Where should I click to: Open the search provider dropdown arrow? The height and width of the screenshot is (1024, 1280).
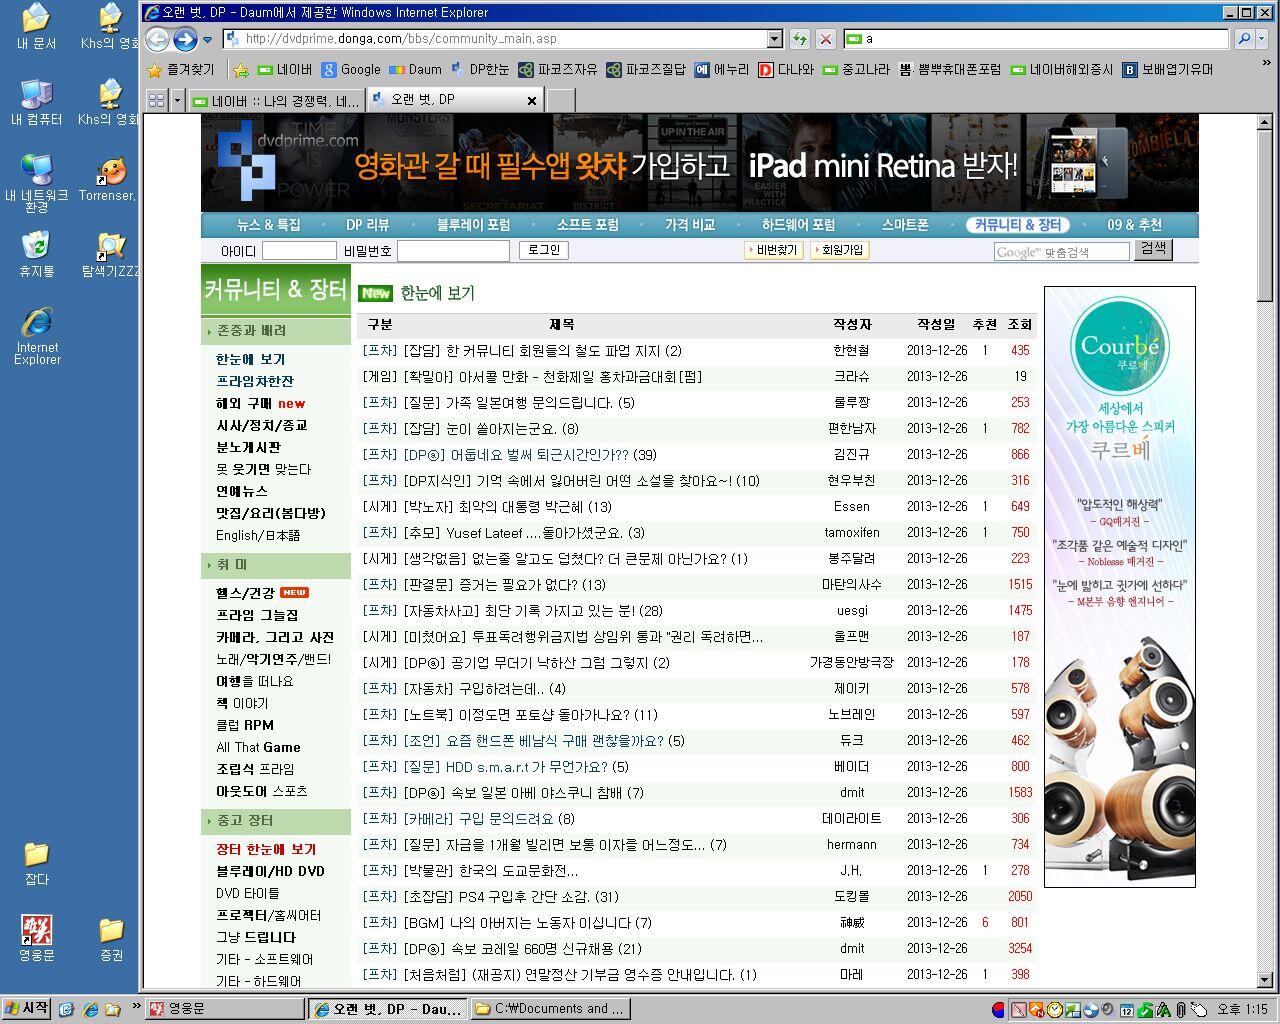coord(1262,39)
